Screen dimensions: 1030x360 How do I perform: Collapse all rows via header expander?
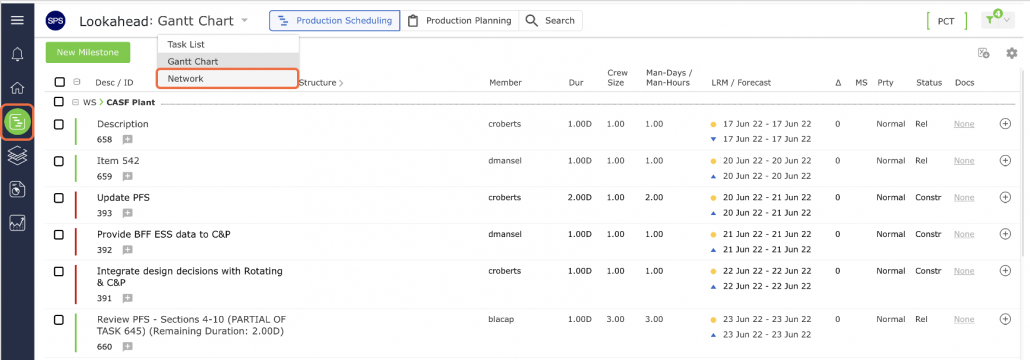(x=77, y=82)
